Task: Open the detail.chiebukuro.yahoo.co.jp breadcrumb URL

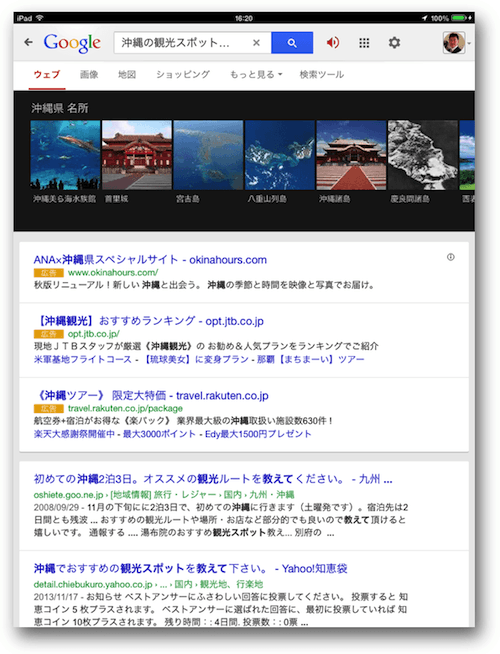Action: click(148, 584)
